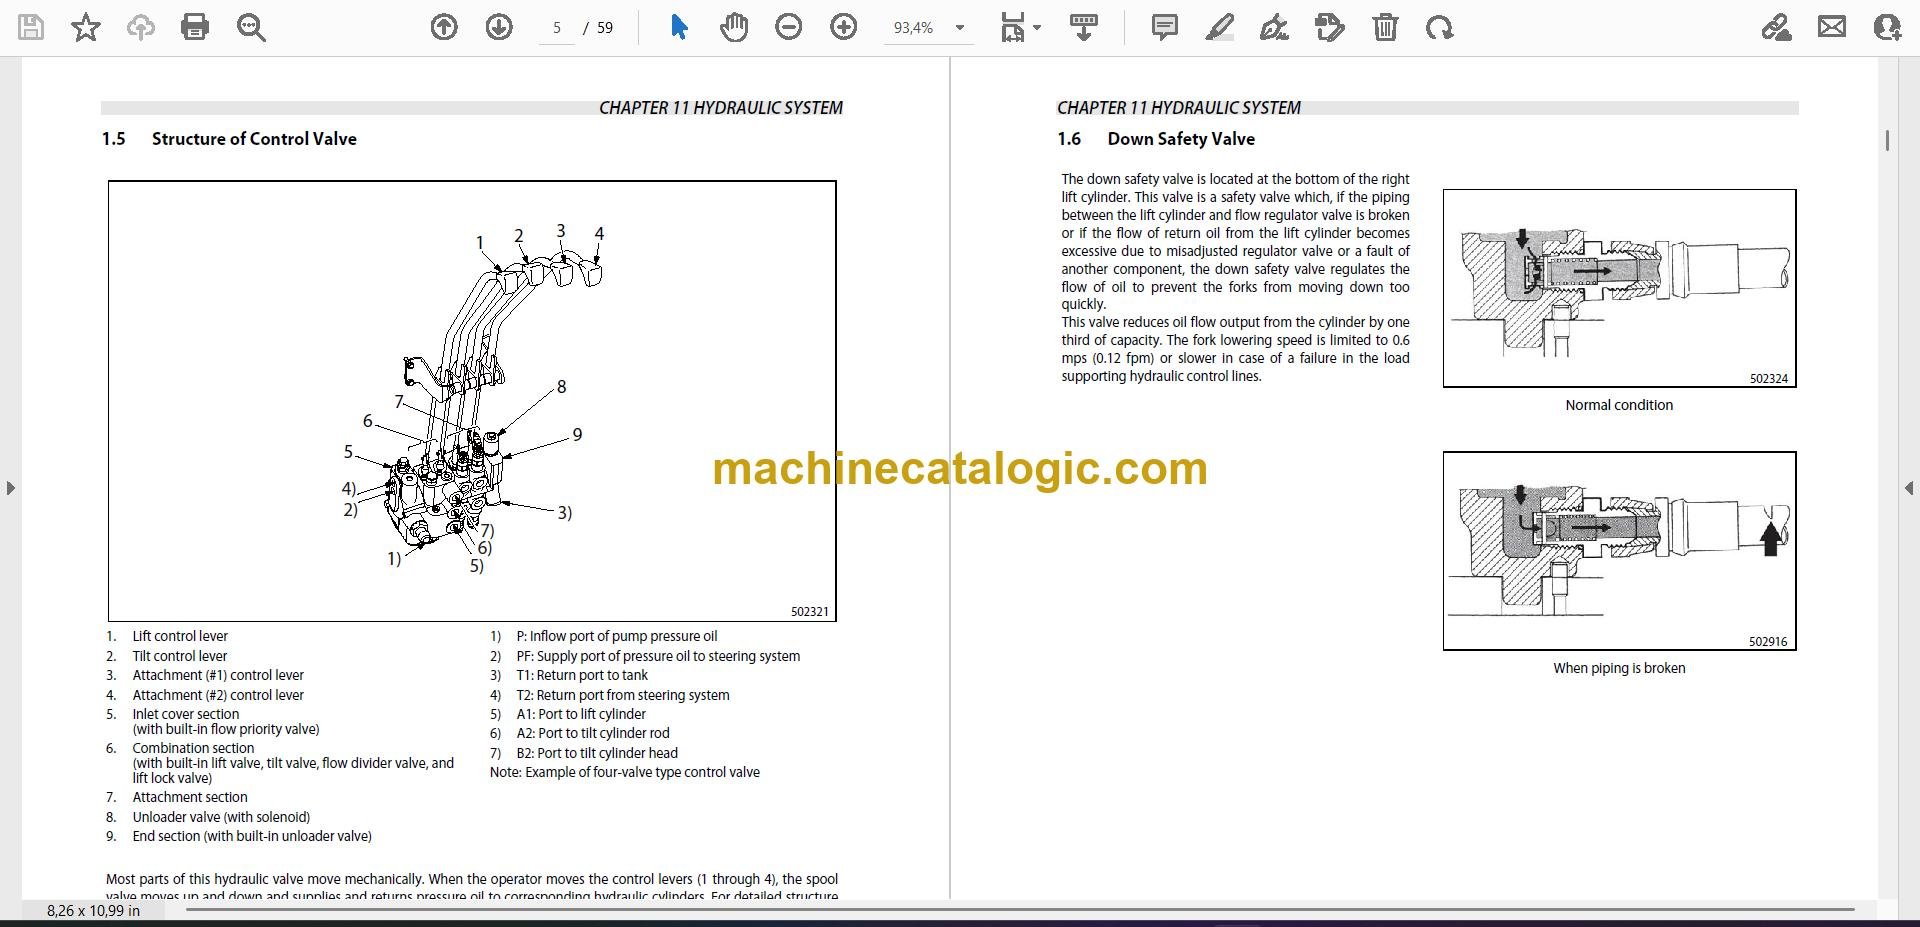Click the 'When piping is broken' caption
Screen dimensions: 1920x927
(x=1619, y=668)
